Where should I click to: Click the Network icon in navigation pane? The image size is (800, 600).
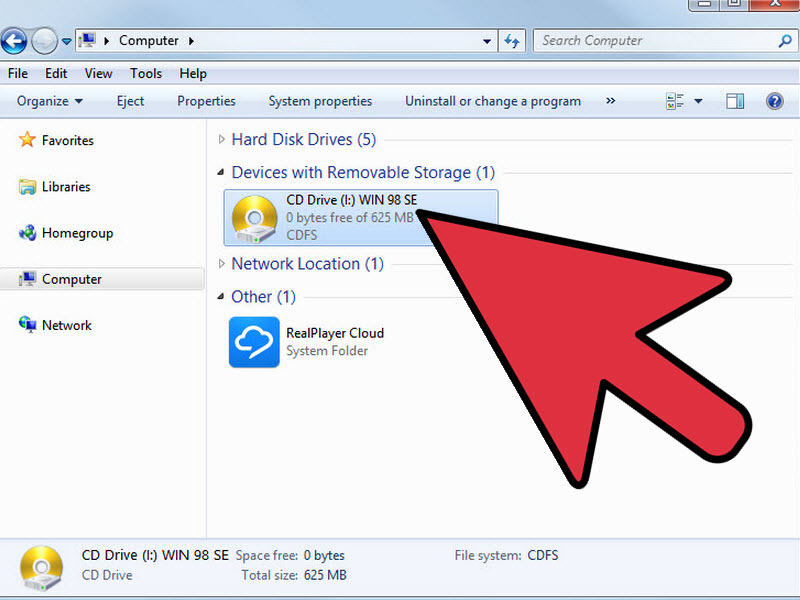point(27,324)
